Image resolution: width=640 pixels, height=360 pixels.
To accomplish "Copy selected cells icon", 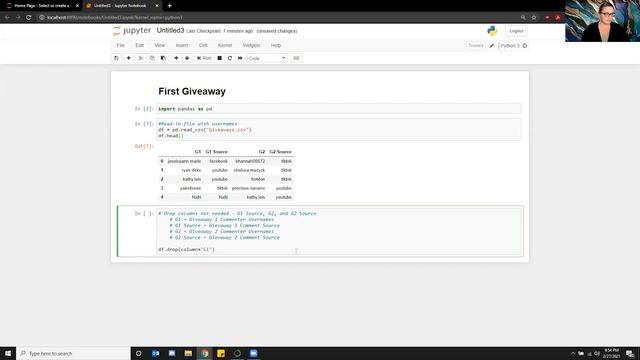I will point(152,58).
